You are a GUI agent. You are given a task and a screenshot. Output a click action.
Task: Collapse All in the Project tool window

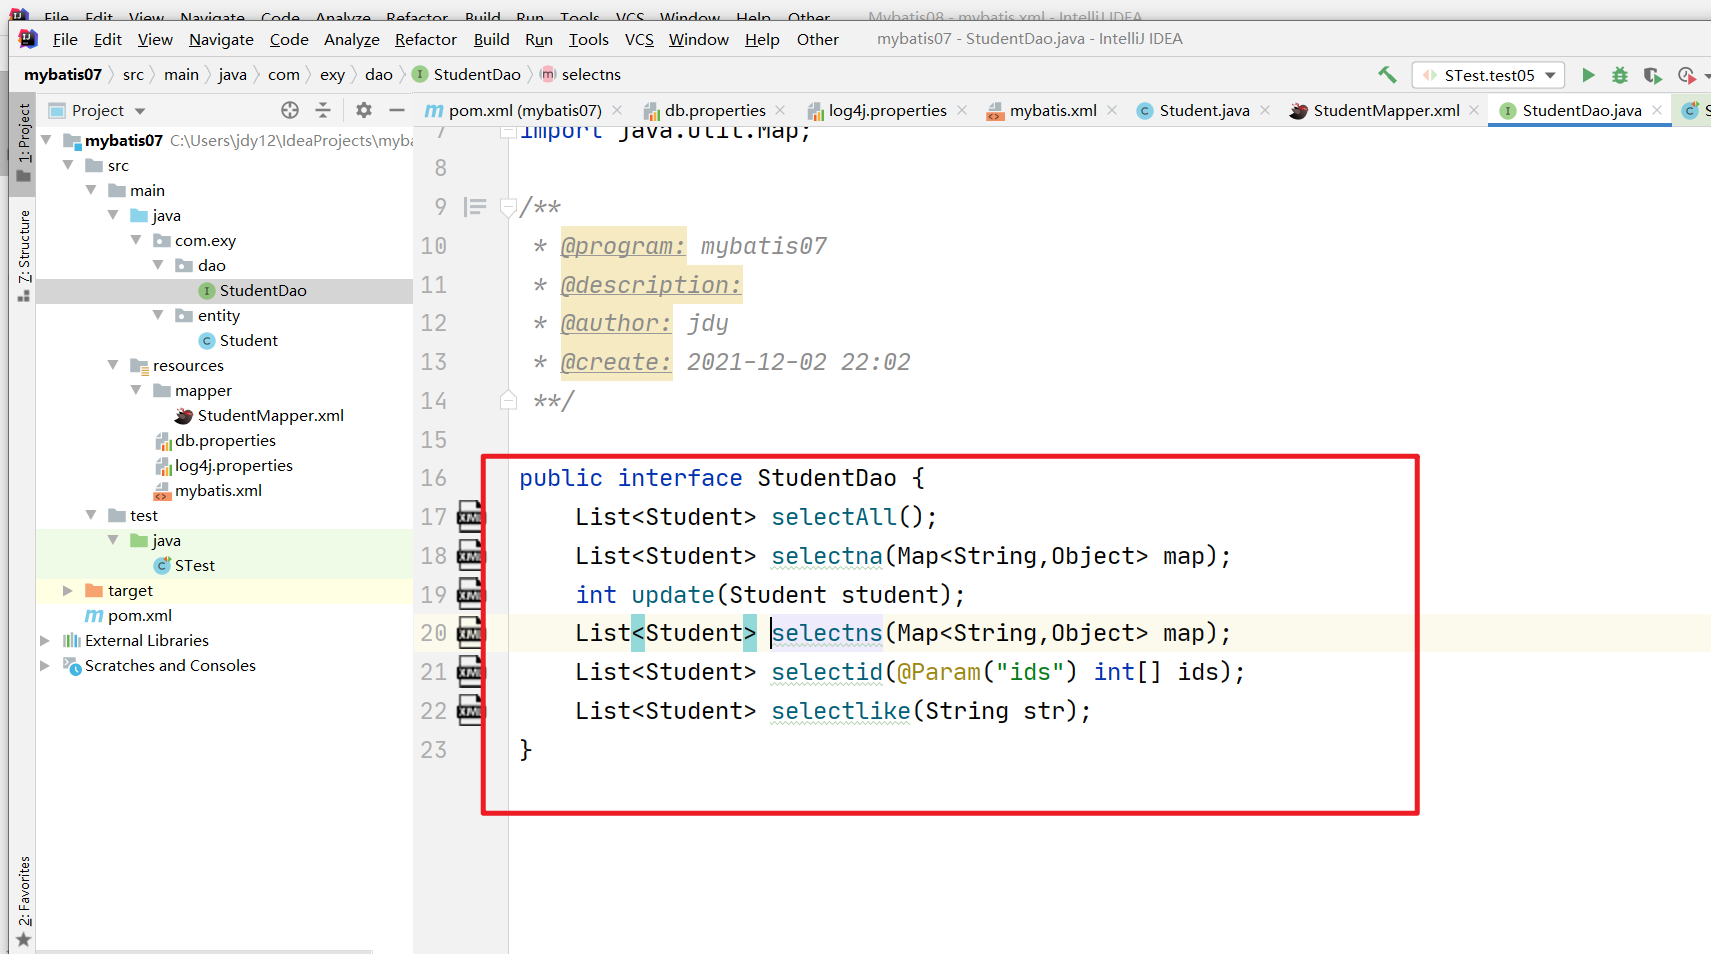click(x=324, y=110)
